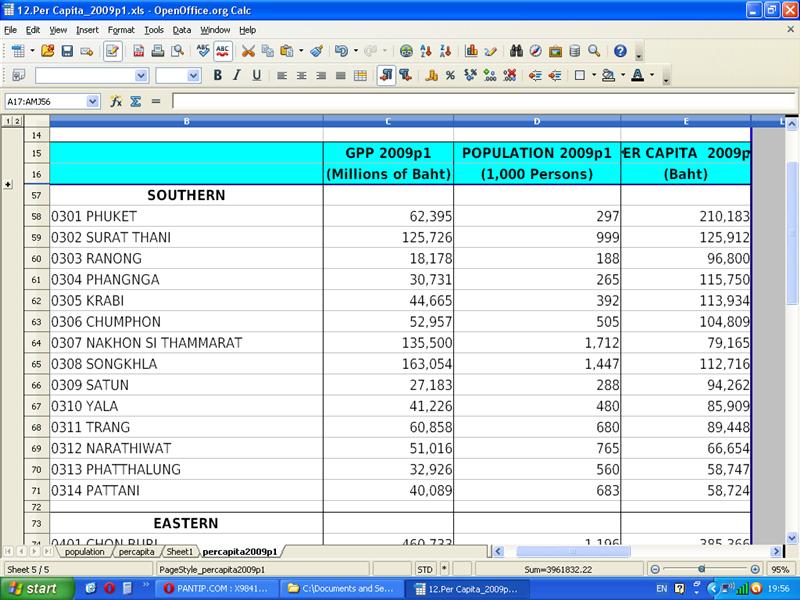Copy the selection
Screen dimensions: 800x600
(x=267, y=51)
